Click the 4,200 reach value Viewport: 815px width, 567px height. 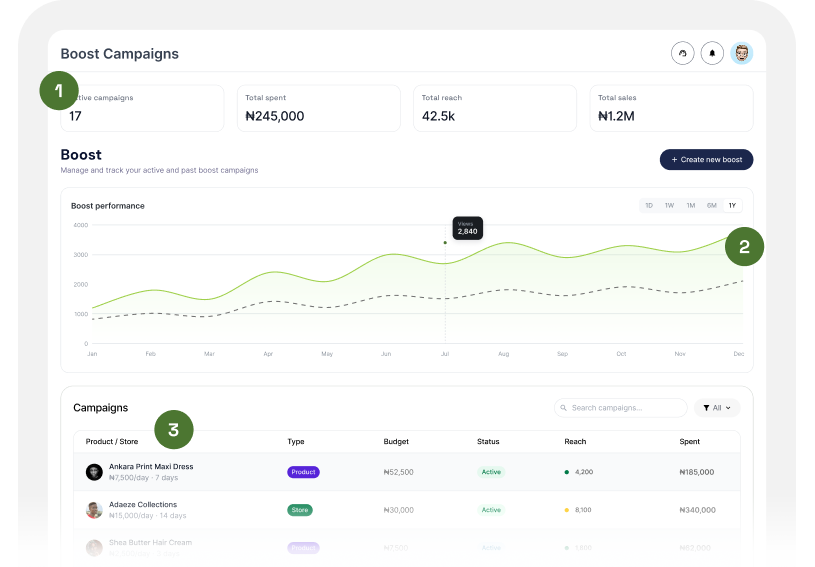(x=584, y=472)
